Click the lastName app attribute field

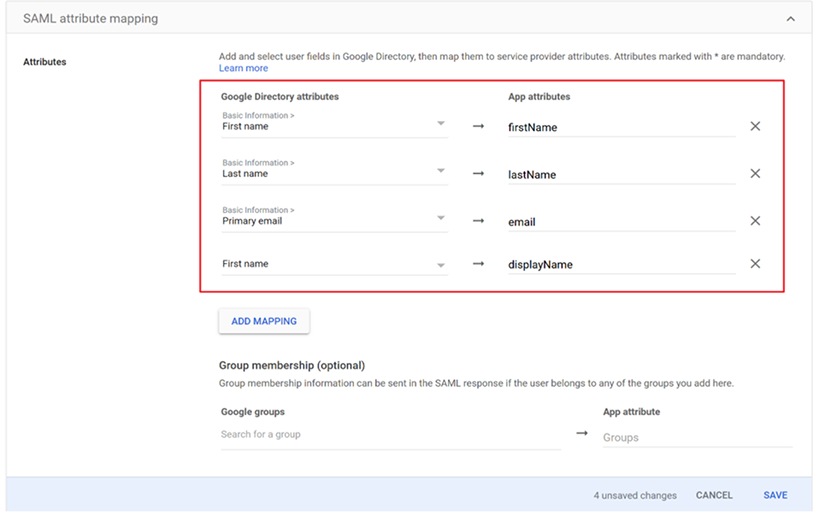[620, 174]
